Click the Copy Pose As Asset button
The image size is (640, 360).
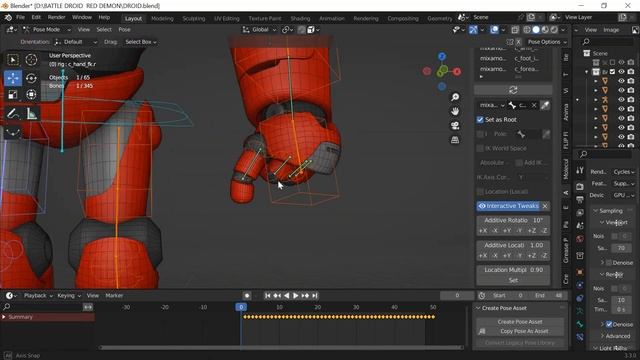(x=524, y=331)
